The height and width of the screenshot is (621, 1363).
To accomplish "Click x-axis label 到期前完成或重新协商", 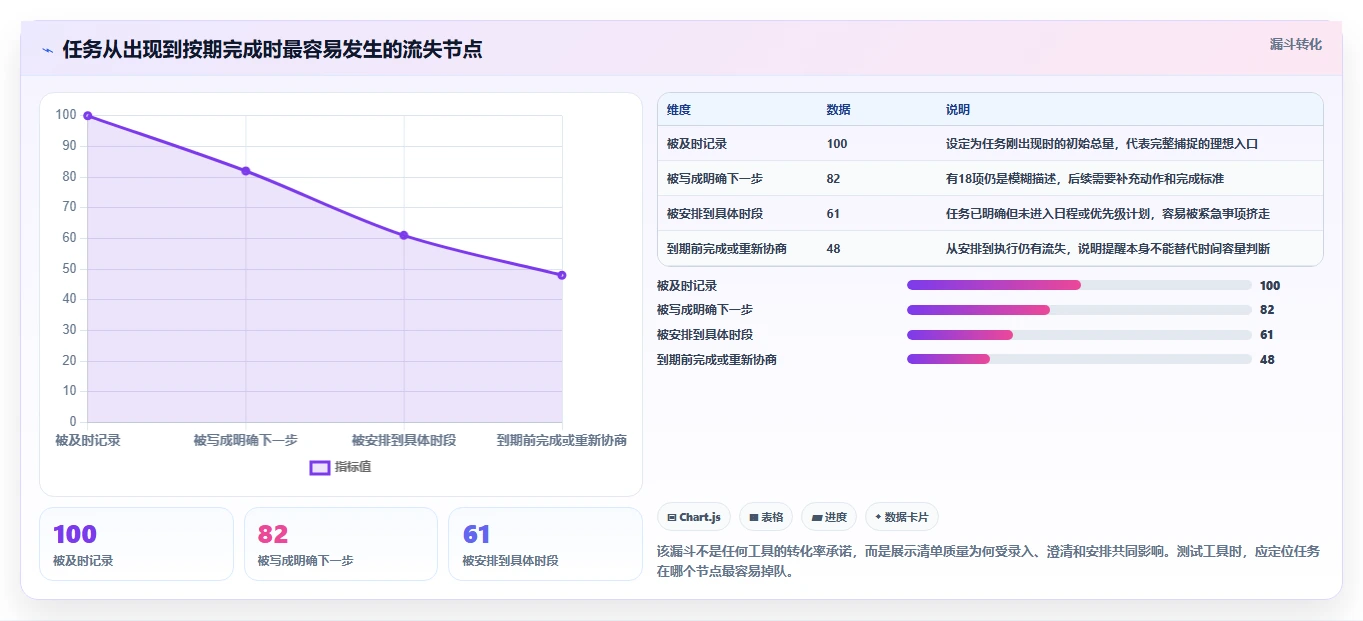I will [x=562, y=440].
